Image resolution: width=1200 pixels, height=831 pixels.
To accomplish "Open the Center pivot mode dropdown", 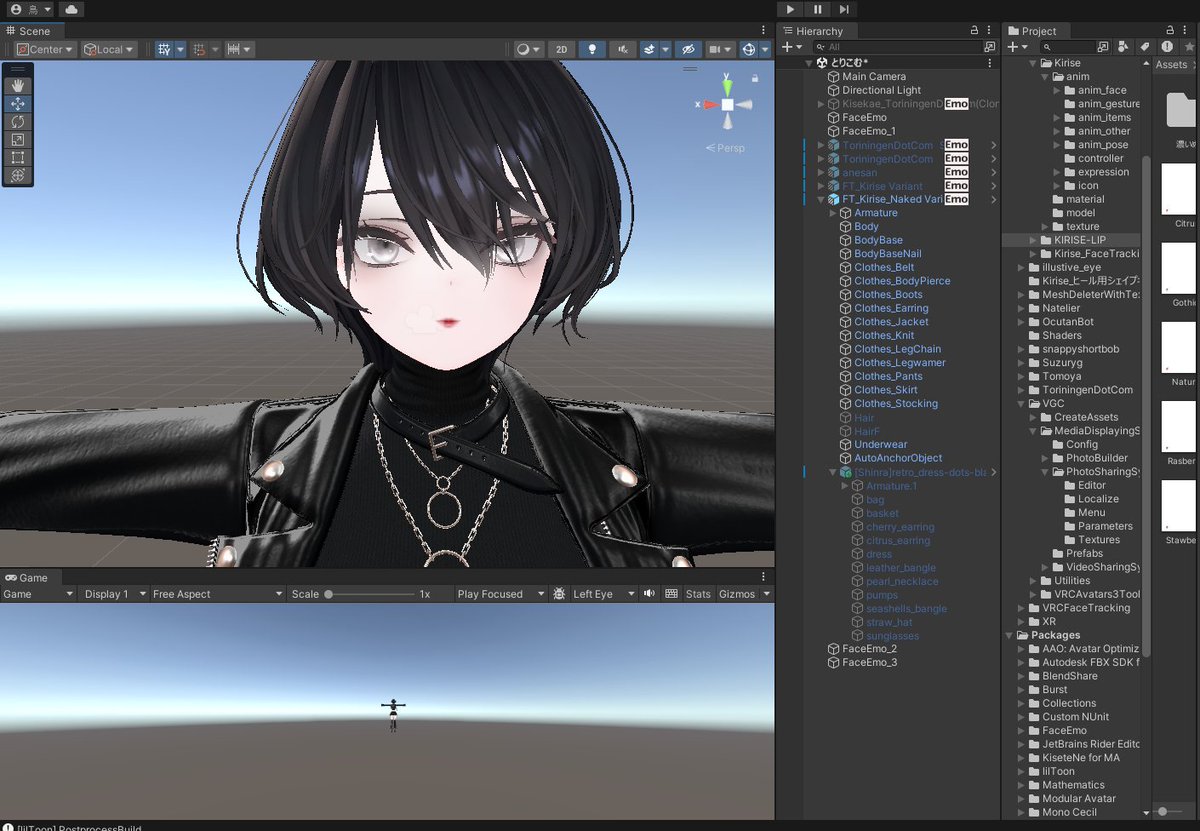I will [44, 49].
